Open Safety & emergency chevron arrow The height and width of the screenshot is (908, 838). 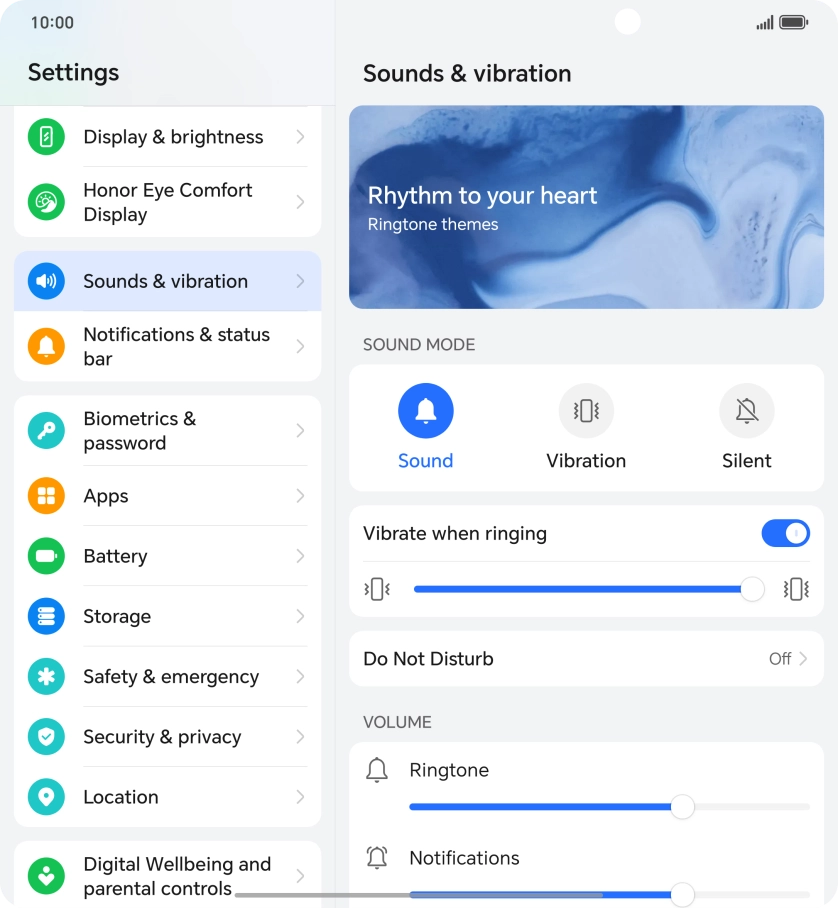pyautogui.click(x=300, y=676)
